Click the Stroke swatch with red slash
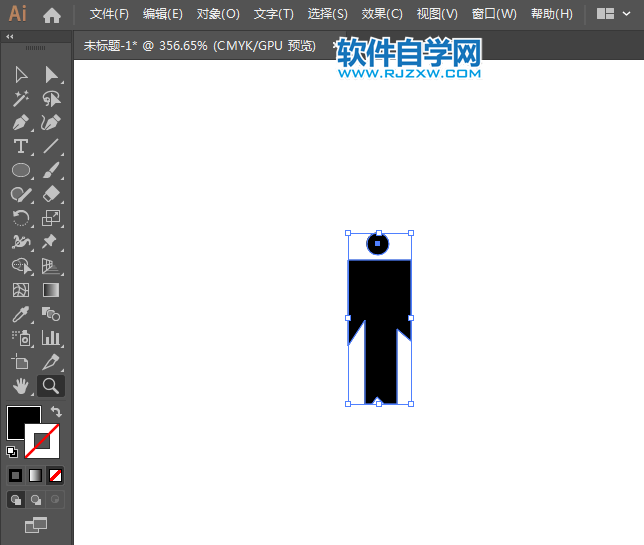 click(42, 441)
